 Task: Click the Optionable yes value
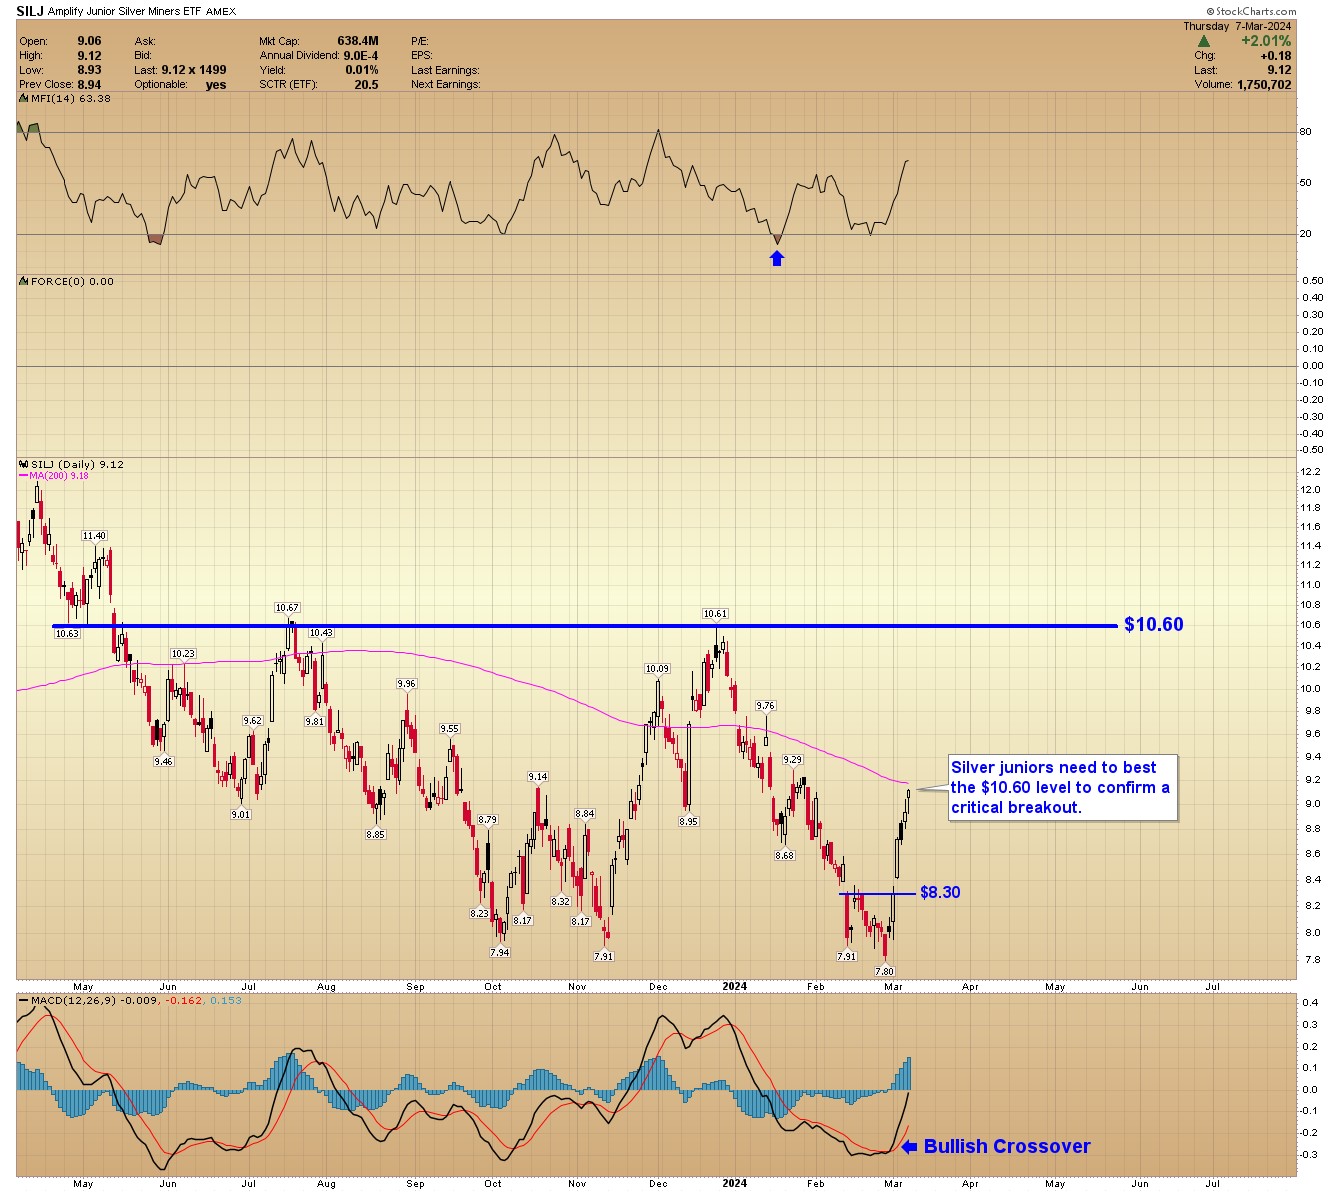coord(216,85)
